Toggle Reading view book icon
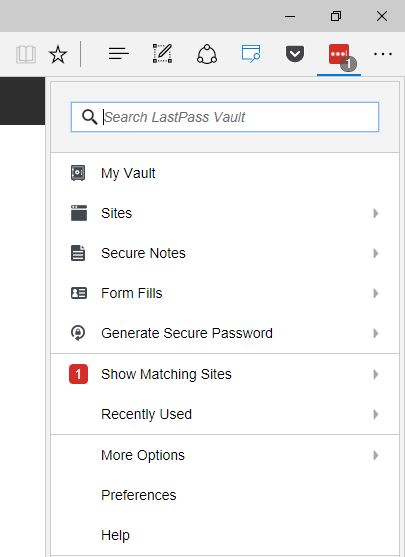 click(x=26, y=54)
